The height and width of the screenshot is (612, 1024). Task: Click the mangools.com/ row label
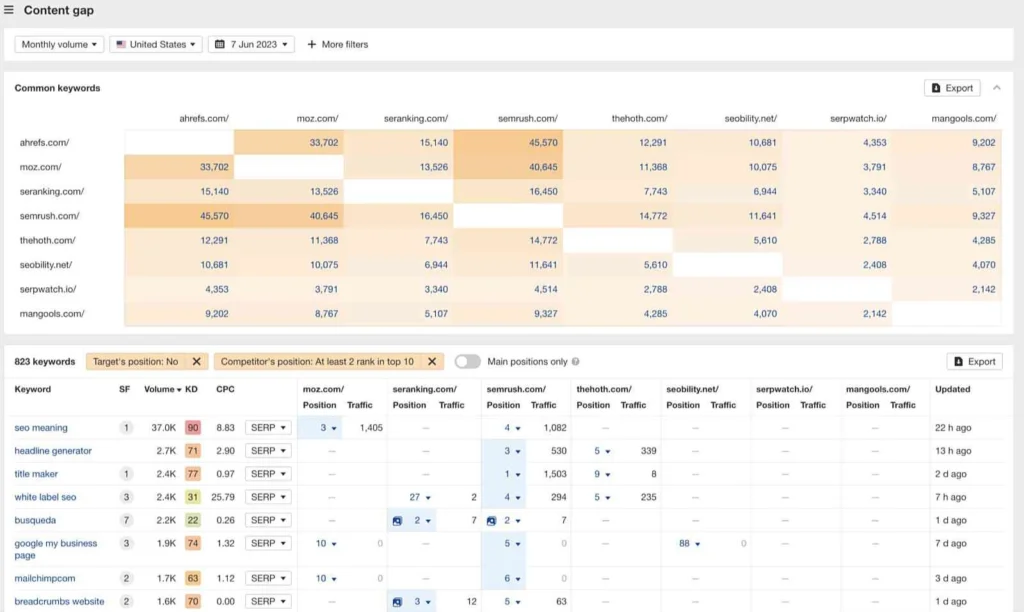(x=52, y=314)
